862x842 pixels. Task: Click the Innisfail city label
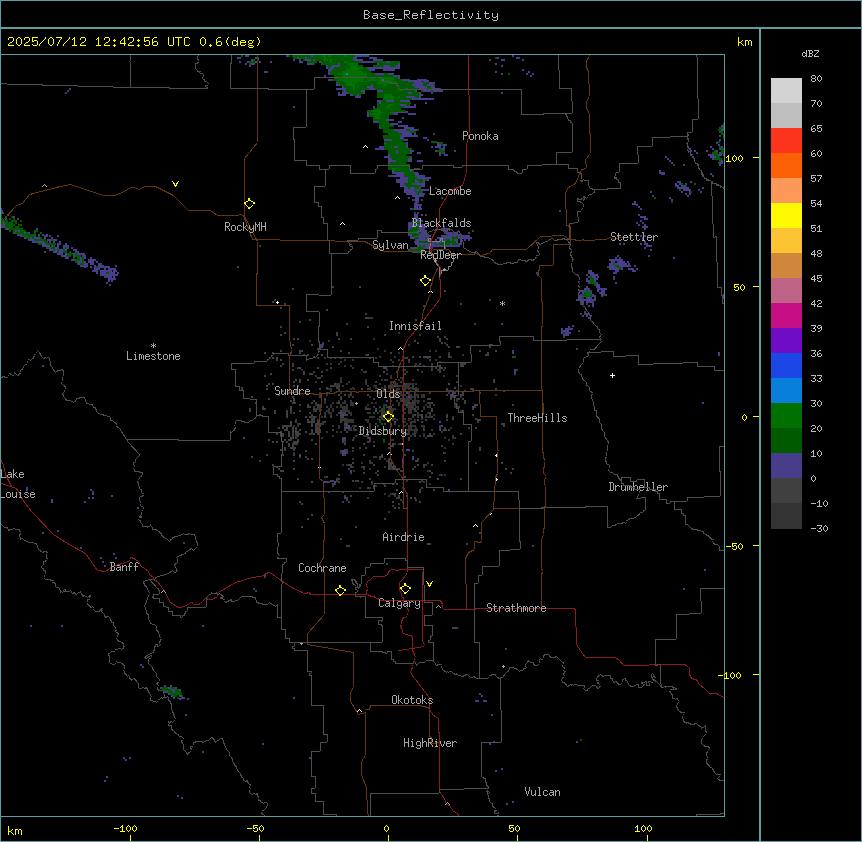pyautogui.click(x=415, y=326)
